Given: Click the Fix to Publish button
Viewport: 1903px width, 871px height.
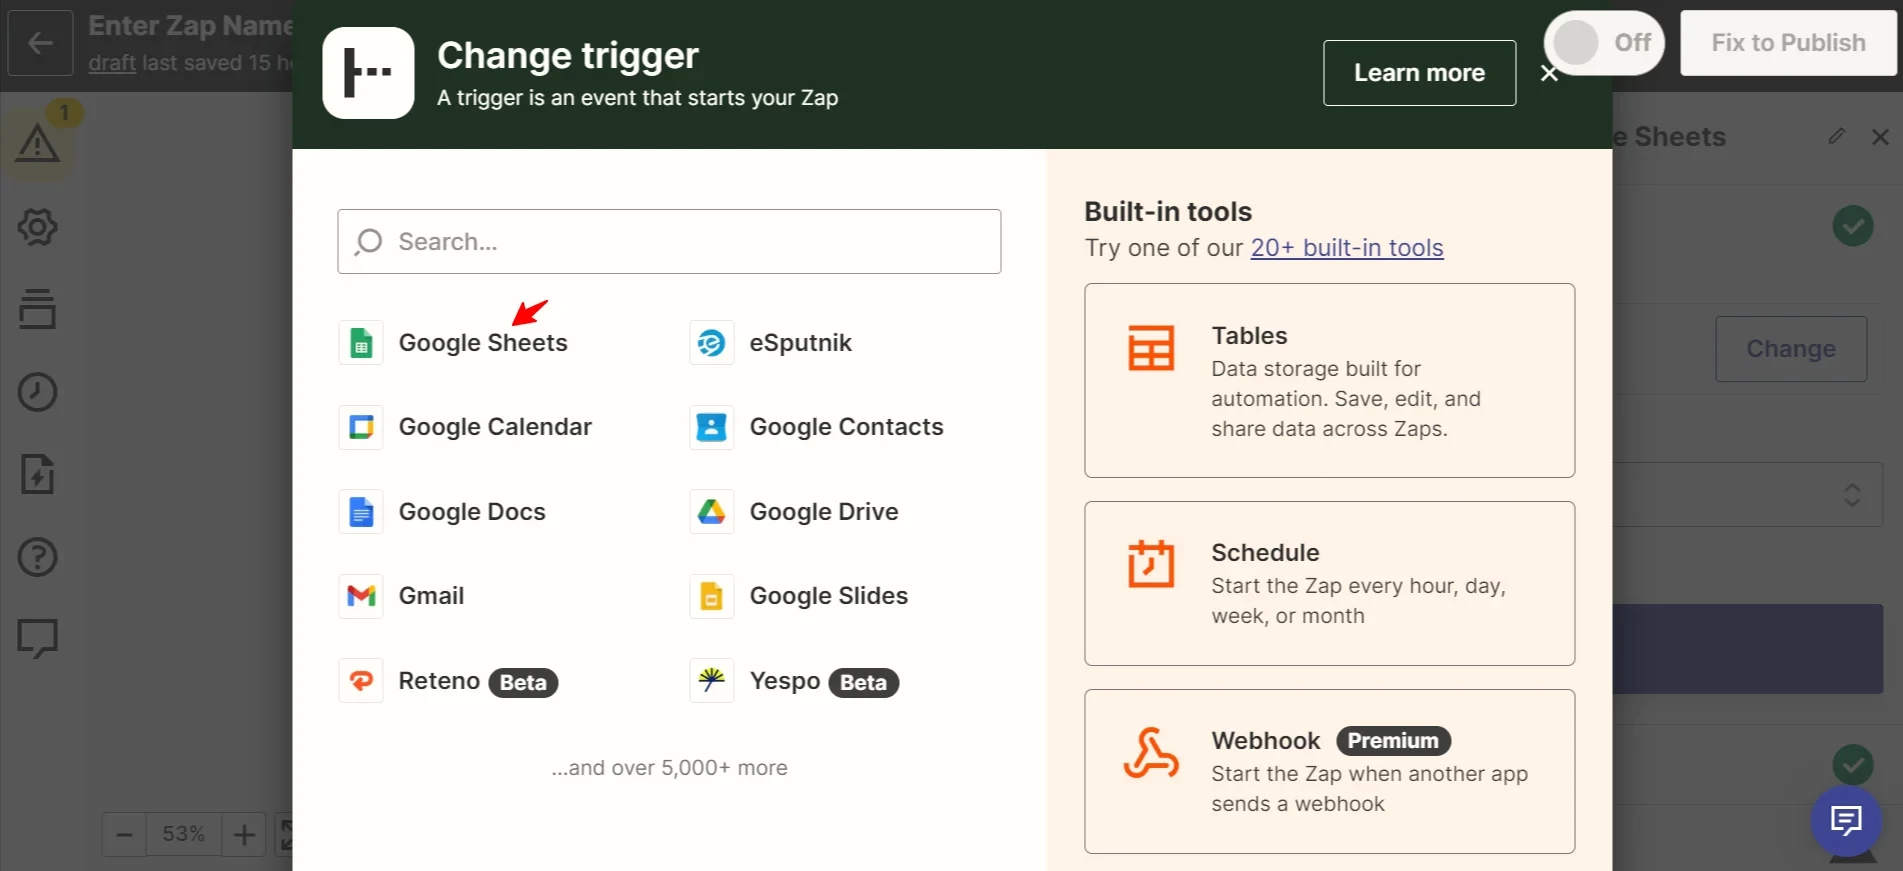Looking at the screenshot, I should tap(1788, 43).
